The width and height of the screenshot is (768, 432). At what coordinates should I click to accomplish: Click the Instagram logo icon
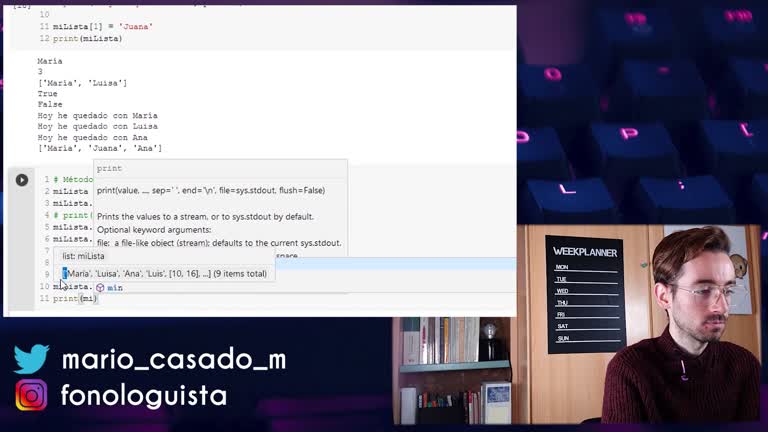point(31,395)
